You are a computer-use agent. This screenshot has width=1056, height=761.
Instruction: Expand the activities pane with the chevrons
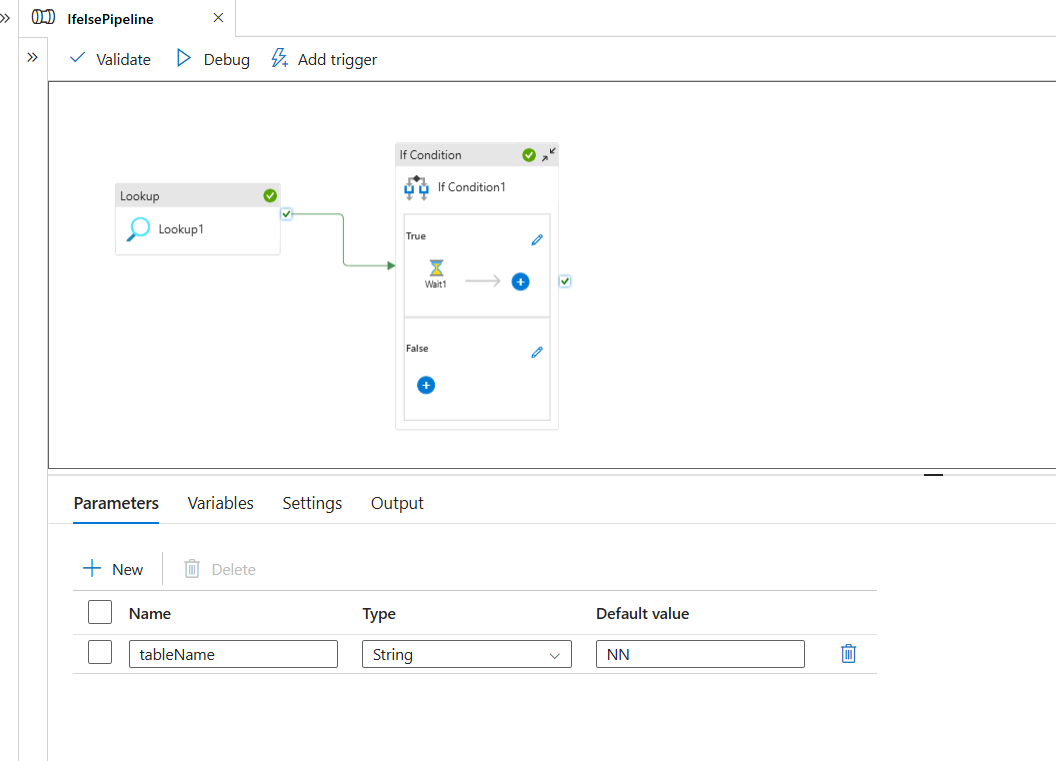click(32, 57)
